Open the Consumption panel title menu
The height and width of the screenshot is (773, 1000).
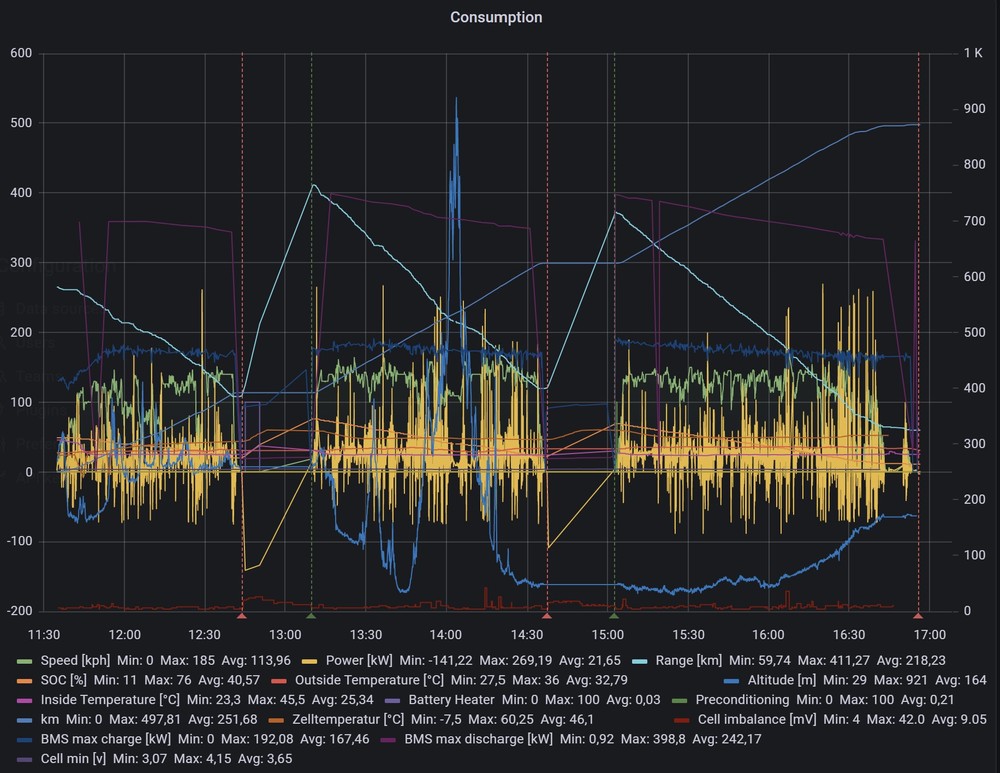pyautogui.click(x=496, y=17)
